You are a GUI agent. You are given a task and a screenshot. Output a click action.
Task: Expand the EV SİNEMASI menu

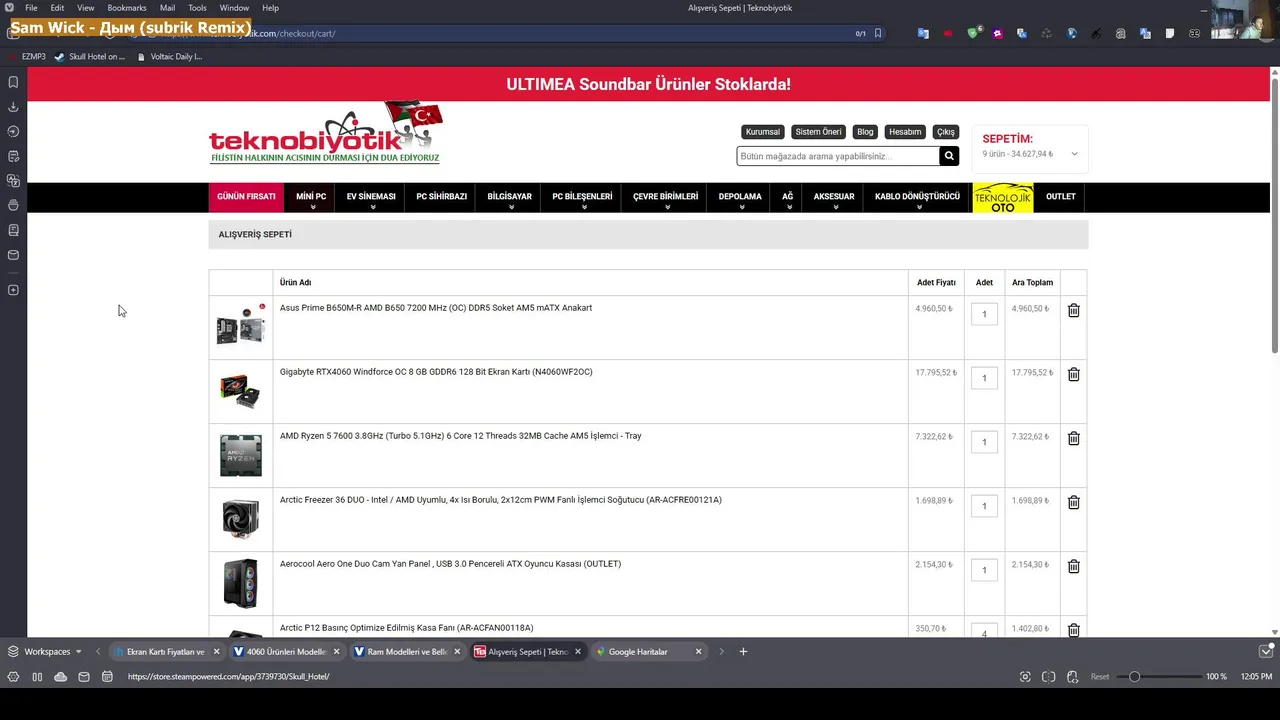pos(371,198)
